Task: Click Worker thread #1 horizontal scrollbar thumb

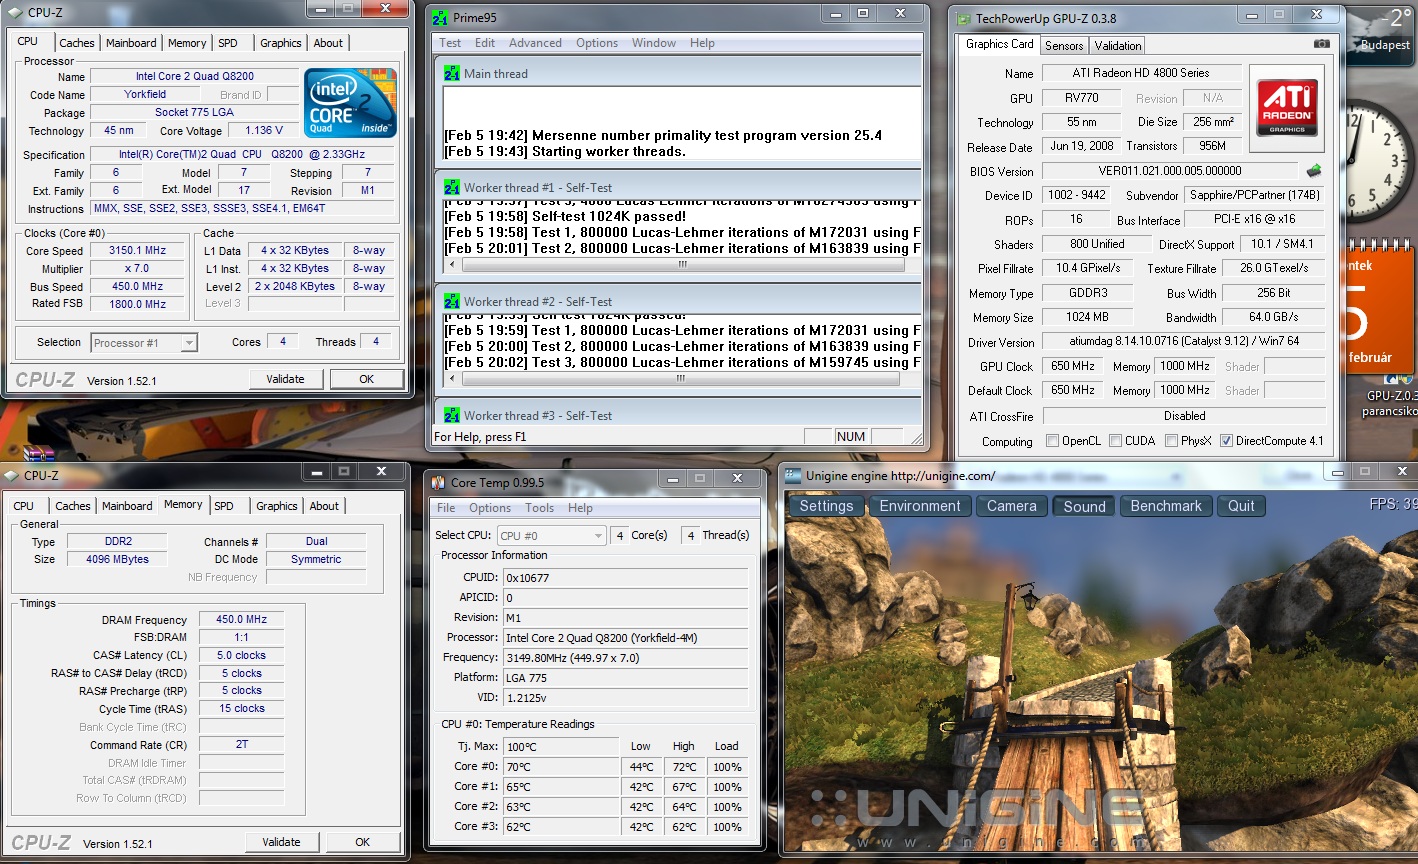Action: point(682,265)
